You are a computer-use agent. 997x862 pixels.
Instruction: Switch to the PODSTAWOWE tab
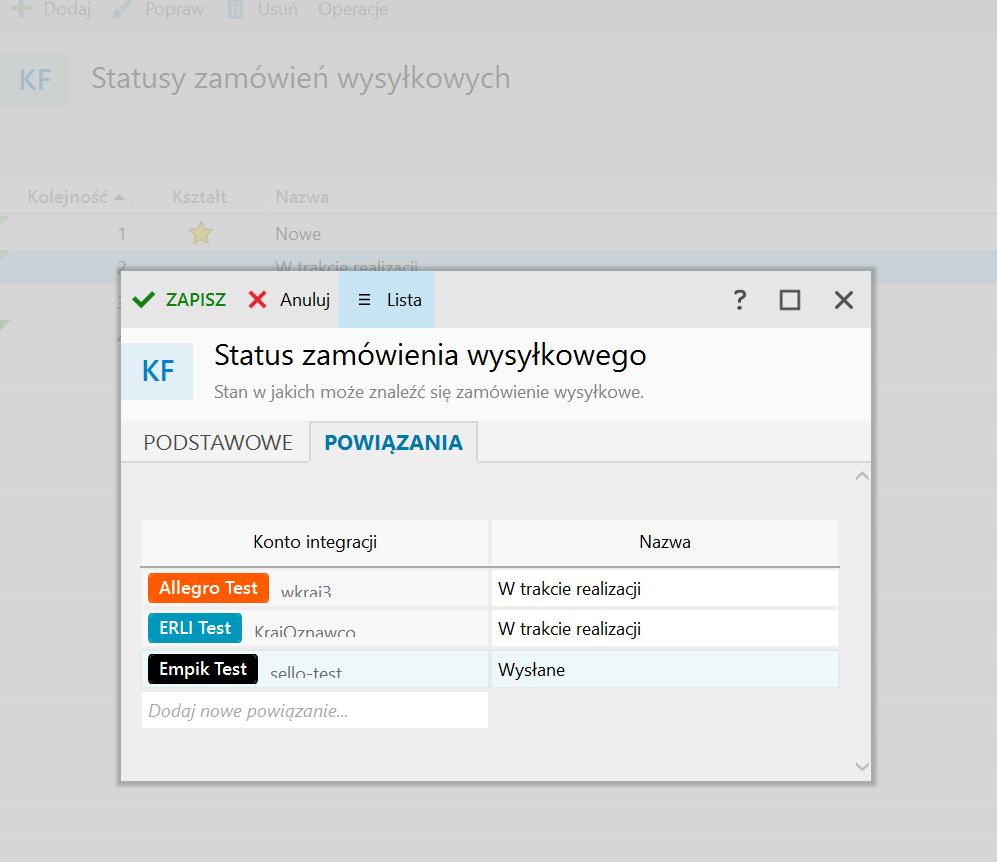(218, 443)
